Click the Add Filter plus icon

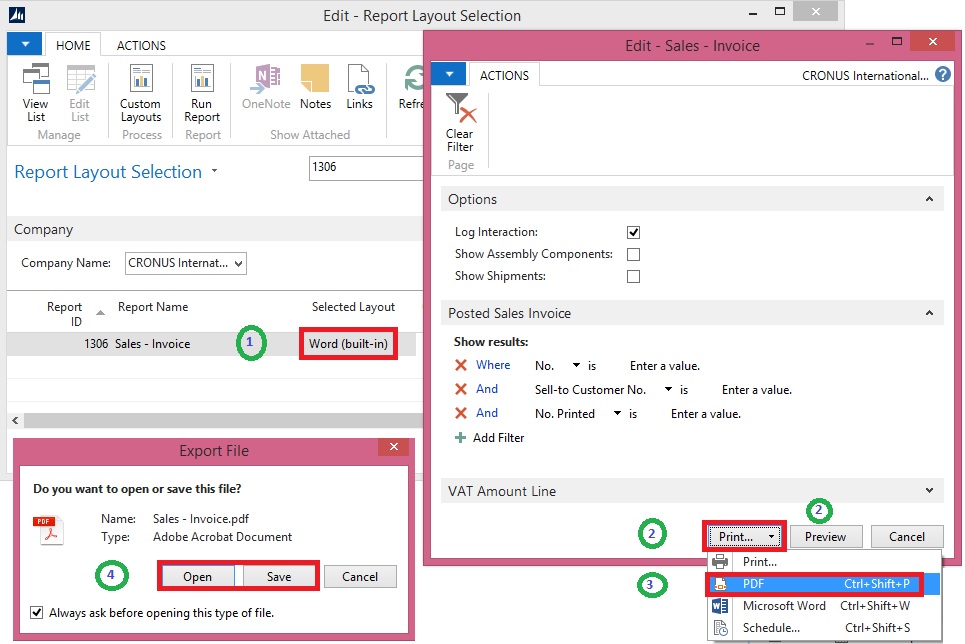[x=461, y=437]
